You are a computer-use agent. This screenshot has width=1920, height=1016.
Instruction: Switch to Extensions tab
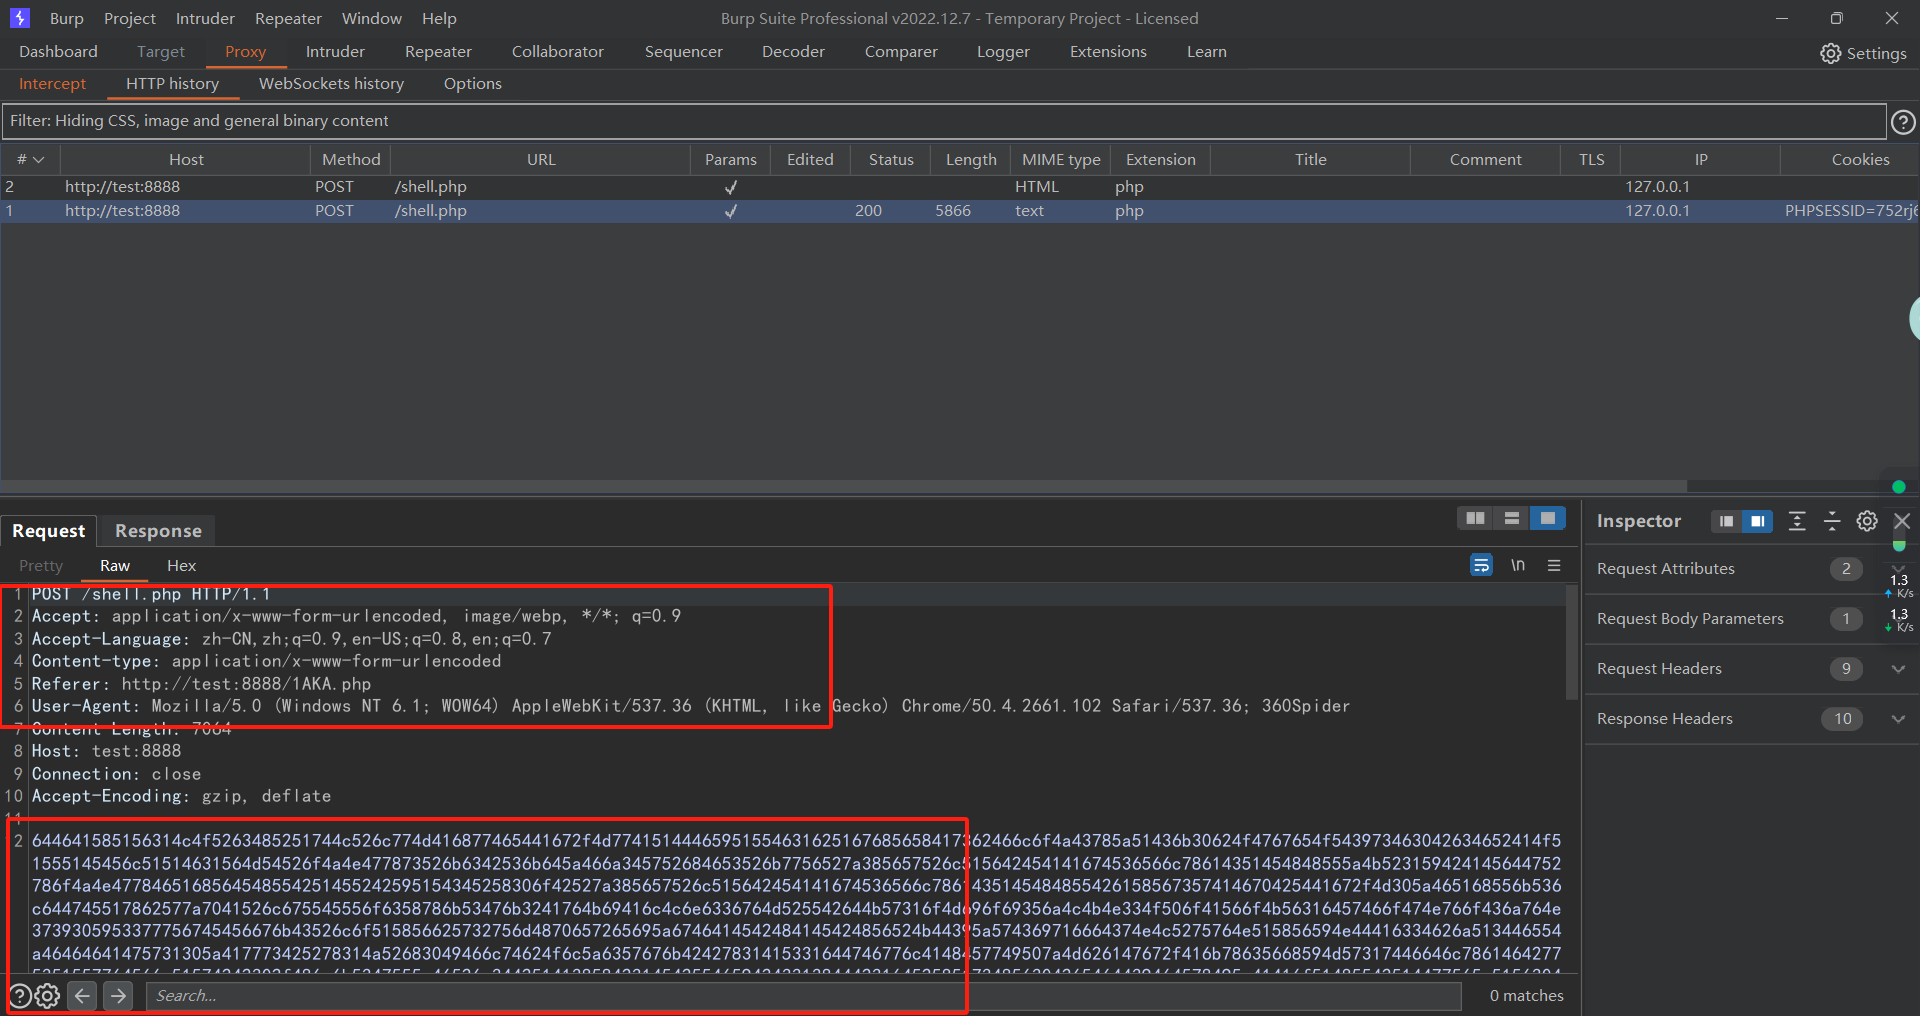click(x=1108, y=52)
